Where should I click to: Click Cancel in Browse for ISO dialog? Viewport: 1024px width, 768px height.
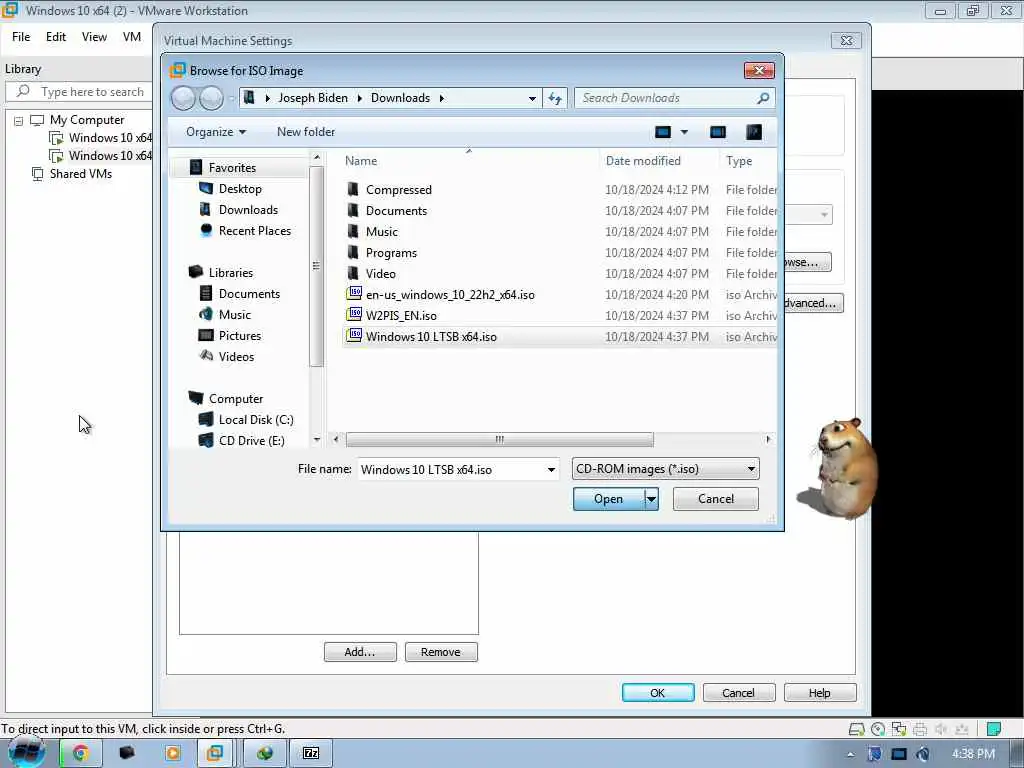tap(716, 499)
